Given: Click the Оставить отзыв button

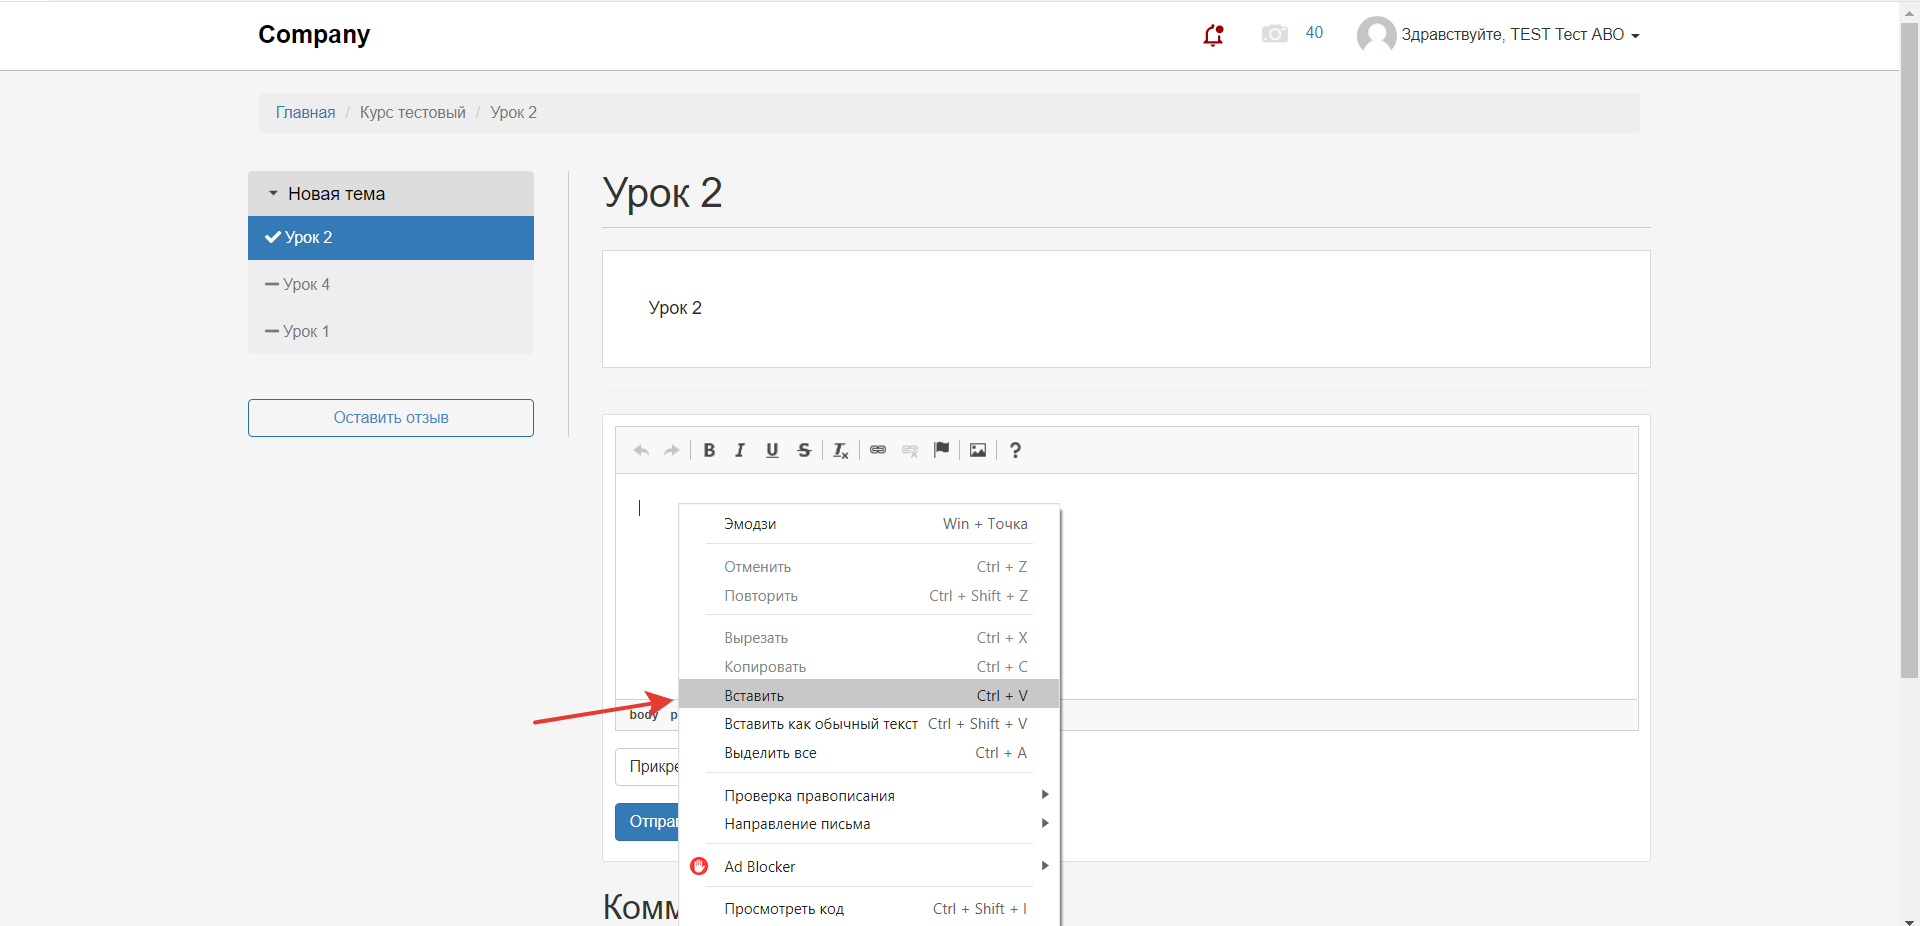Looking at the screenshot, I should pos(391,418).
